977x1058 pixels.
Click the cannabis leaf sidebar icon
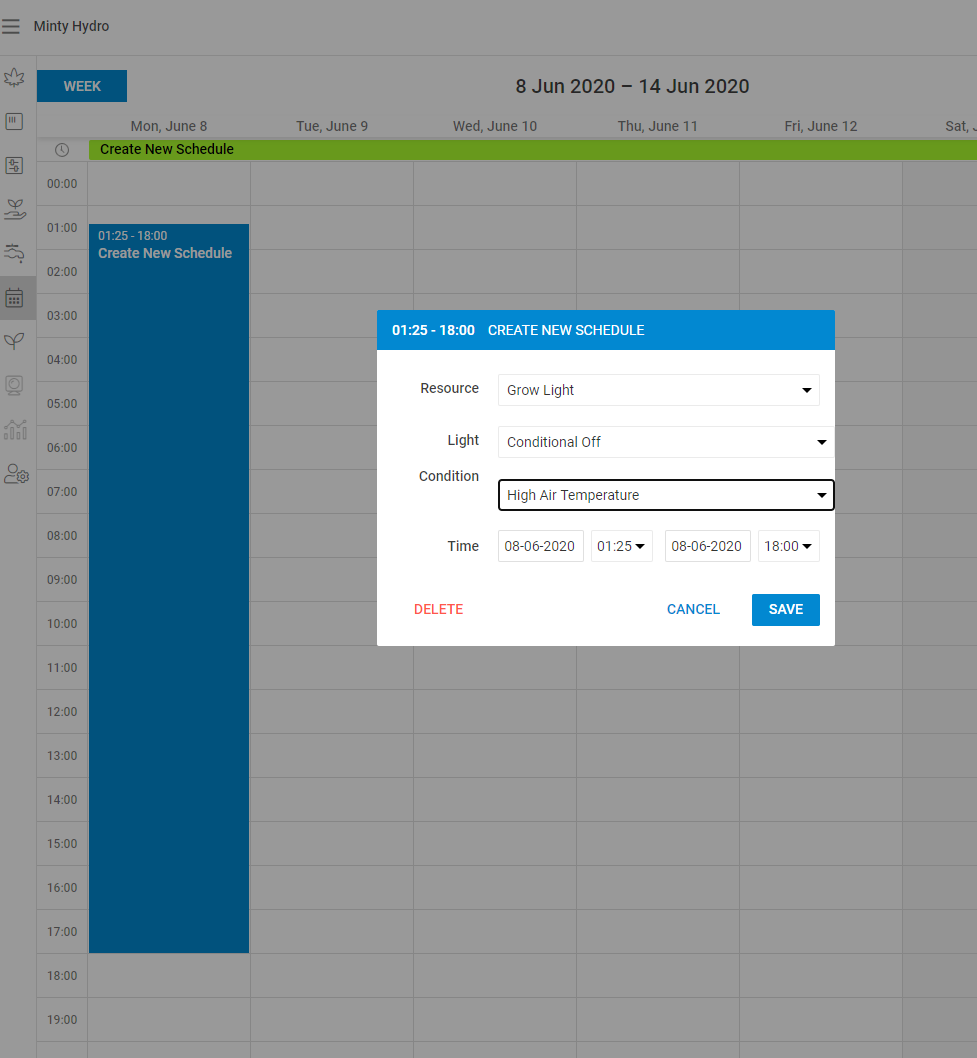14,77
